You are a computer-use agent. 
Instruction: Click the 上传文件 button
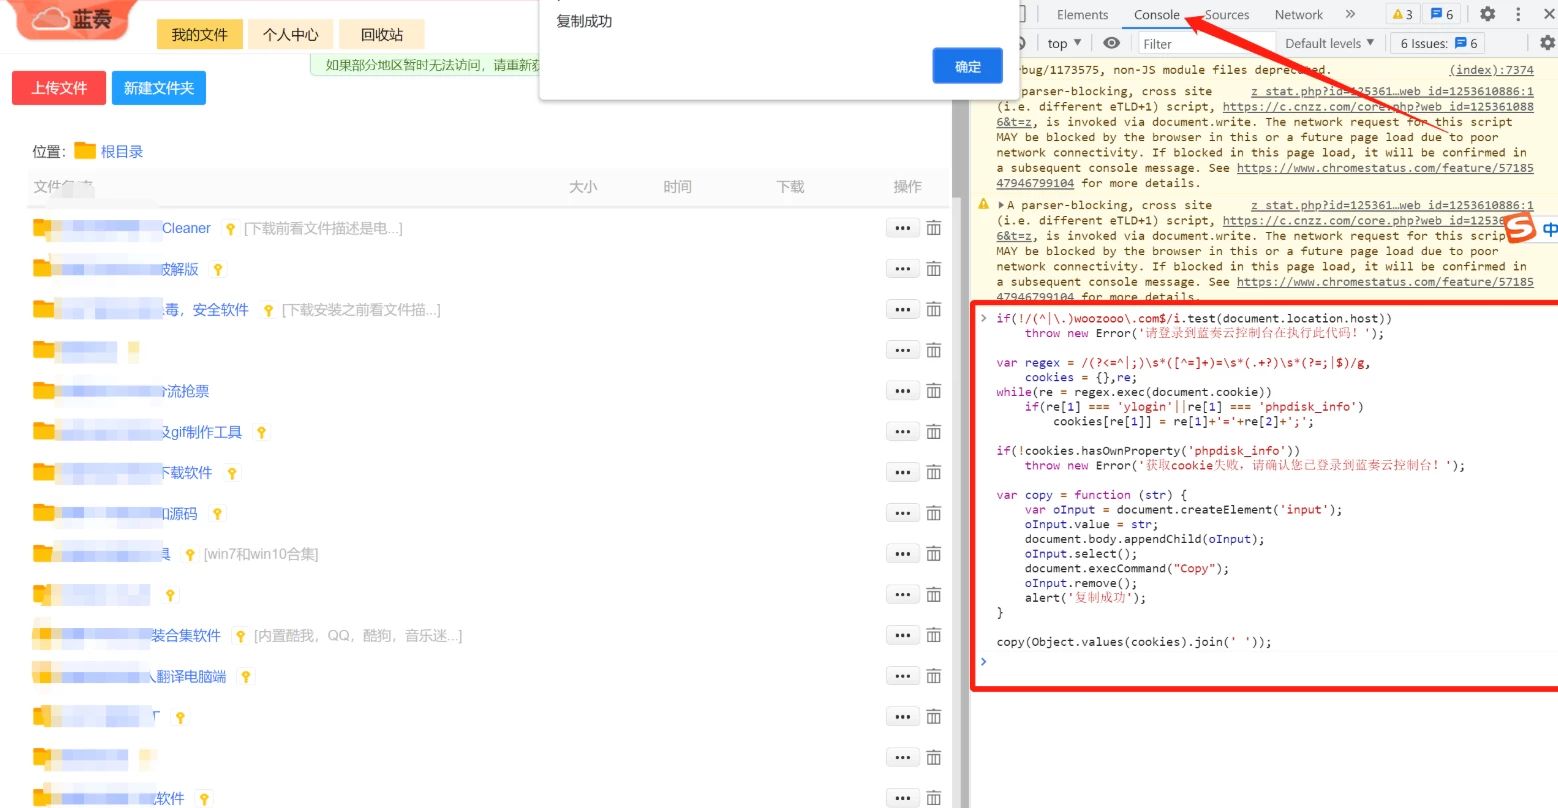(x=59, y=88)
